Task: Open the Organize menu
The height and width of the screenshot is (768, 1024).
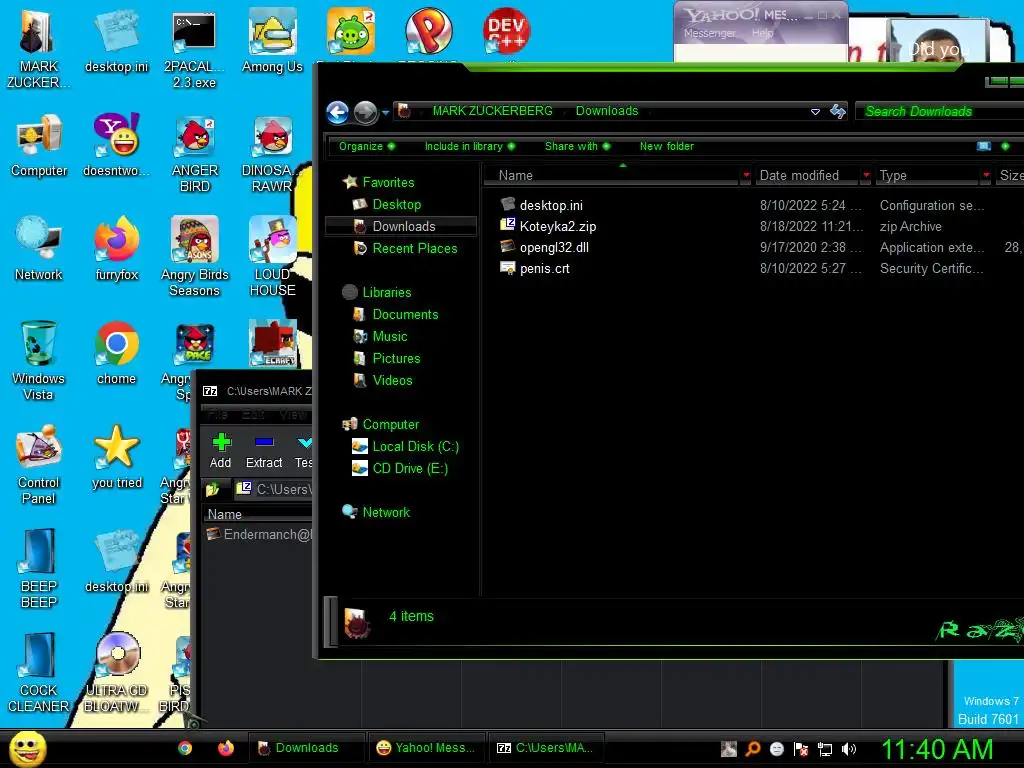Action: (366, 146)
